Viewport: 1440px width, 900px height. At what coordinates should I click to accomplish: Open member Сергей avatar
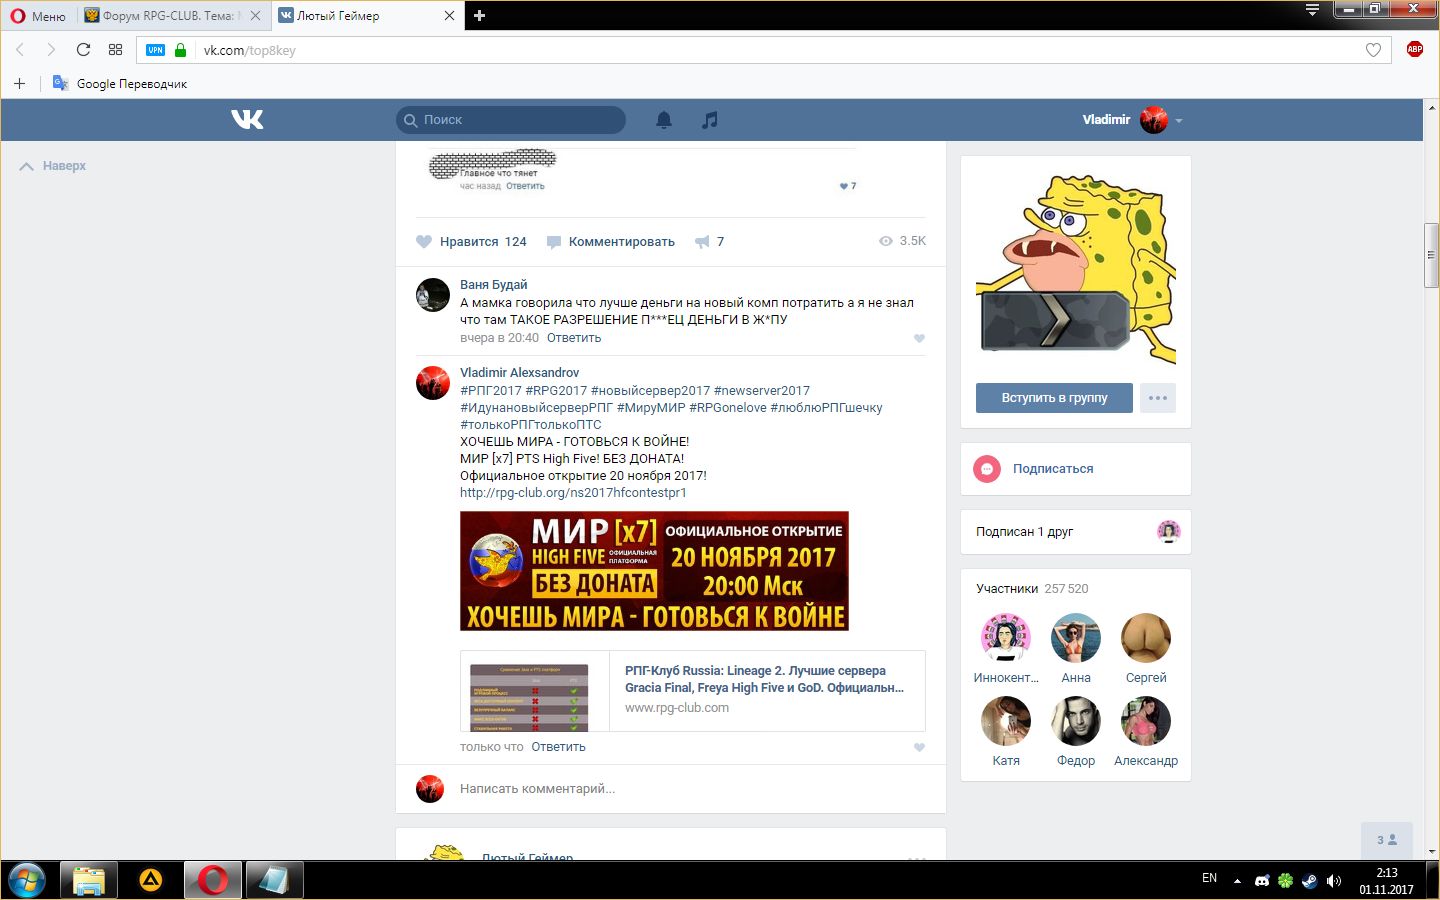click(x=1146, y=638)
